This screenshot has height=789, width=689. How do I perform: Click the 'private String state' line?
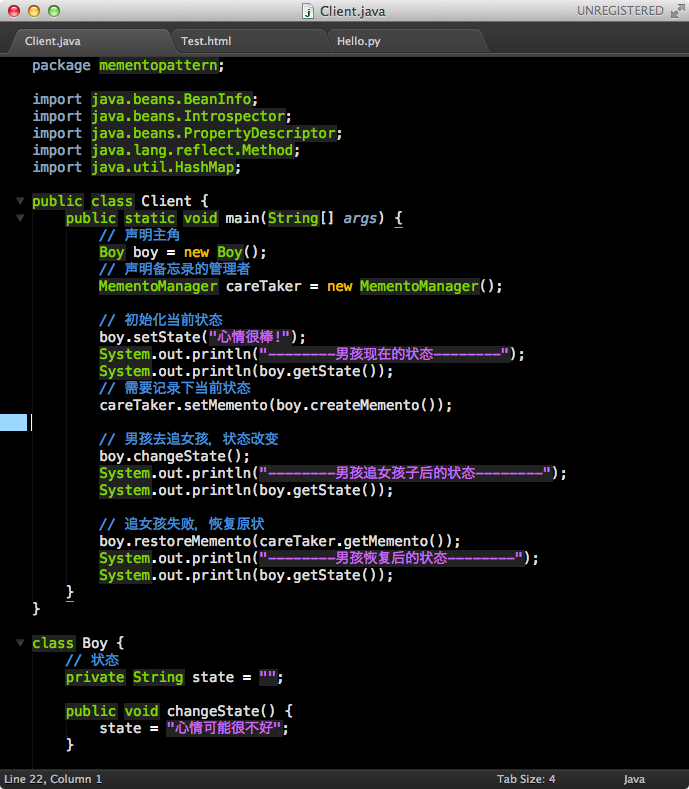point(174,677)
